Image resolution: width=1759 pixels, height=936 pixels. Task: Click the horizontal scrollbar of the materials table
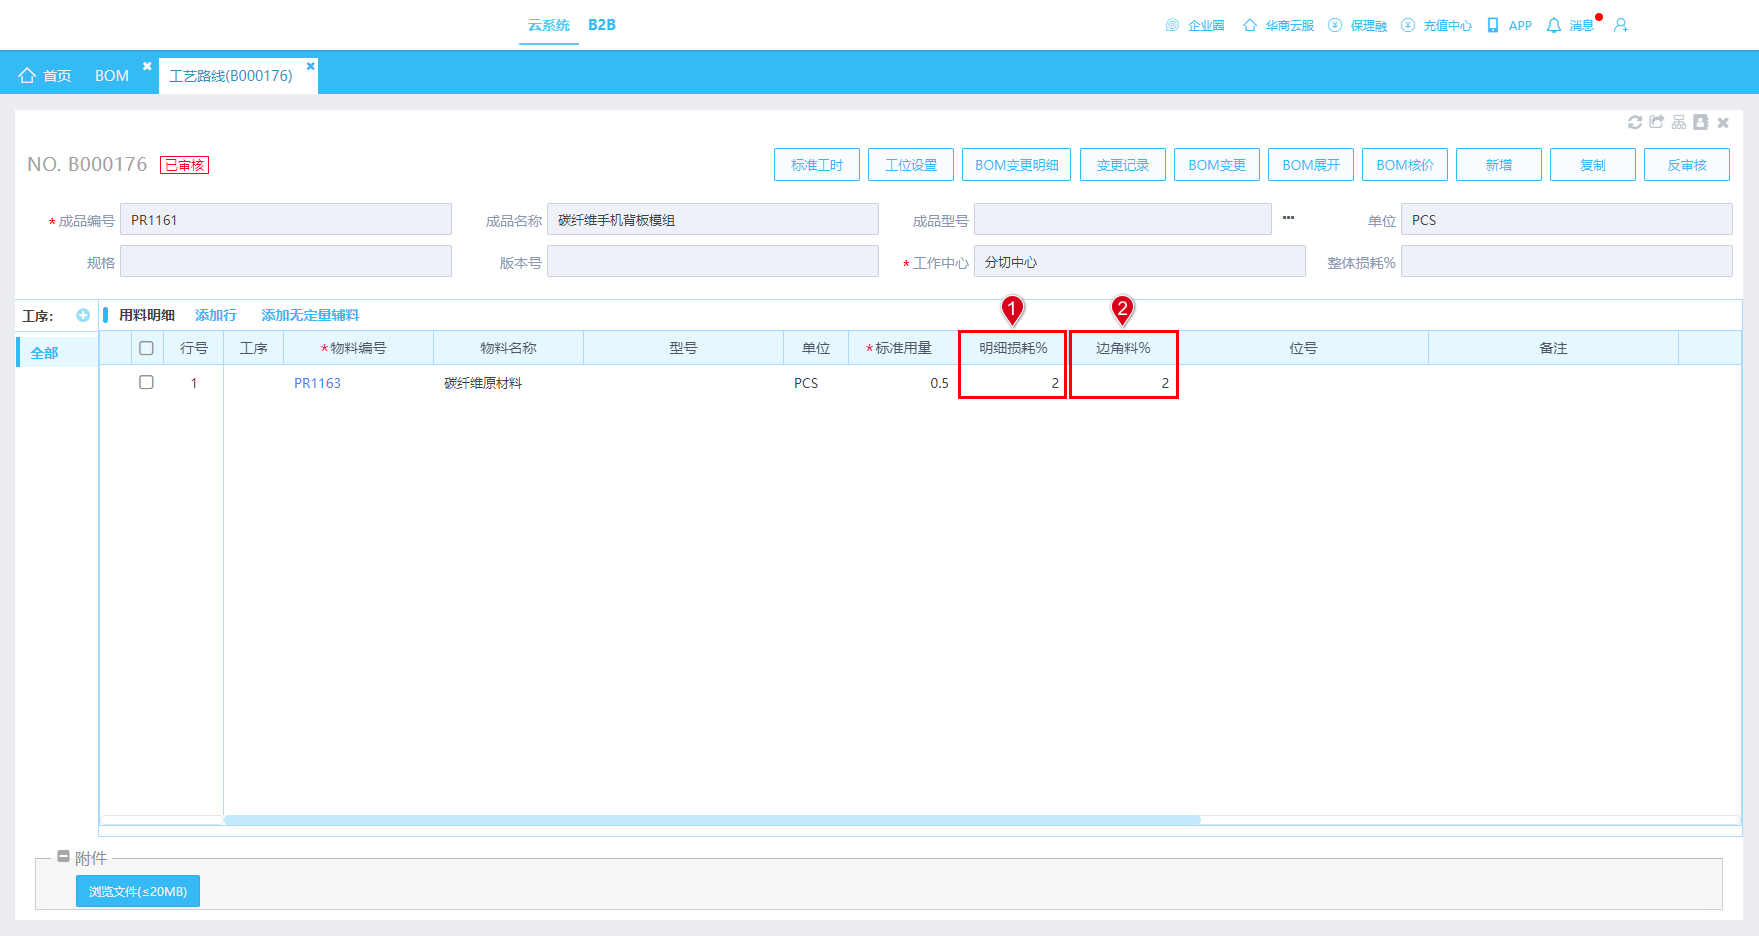coord(712,820)
